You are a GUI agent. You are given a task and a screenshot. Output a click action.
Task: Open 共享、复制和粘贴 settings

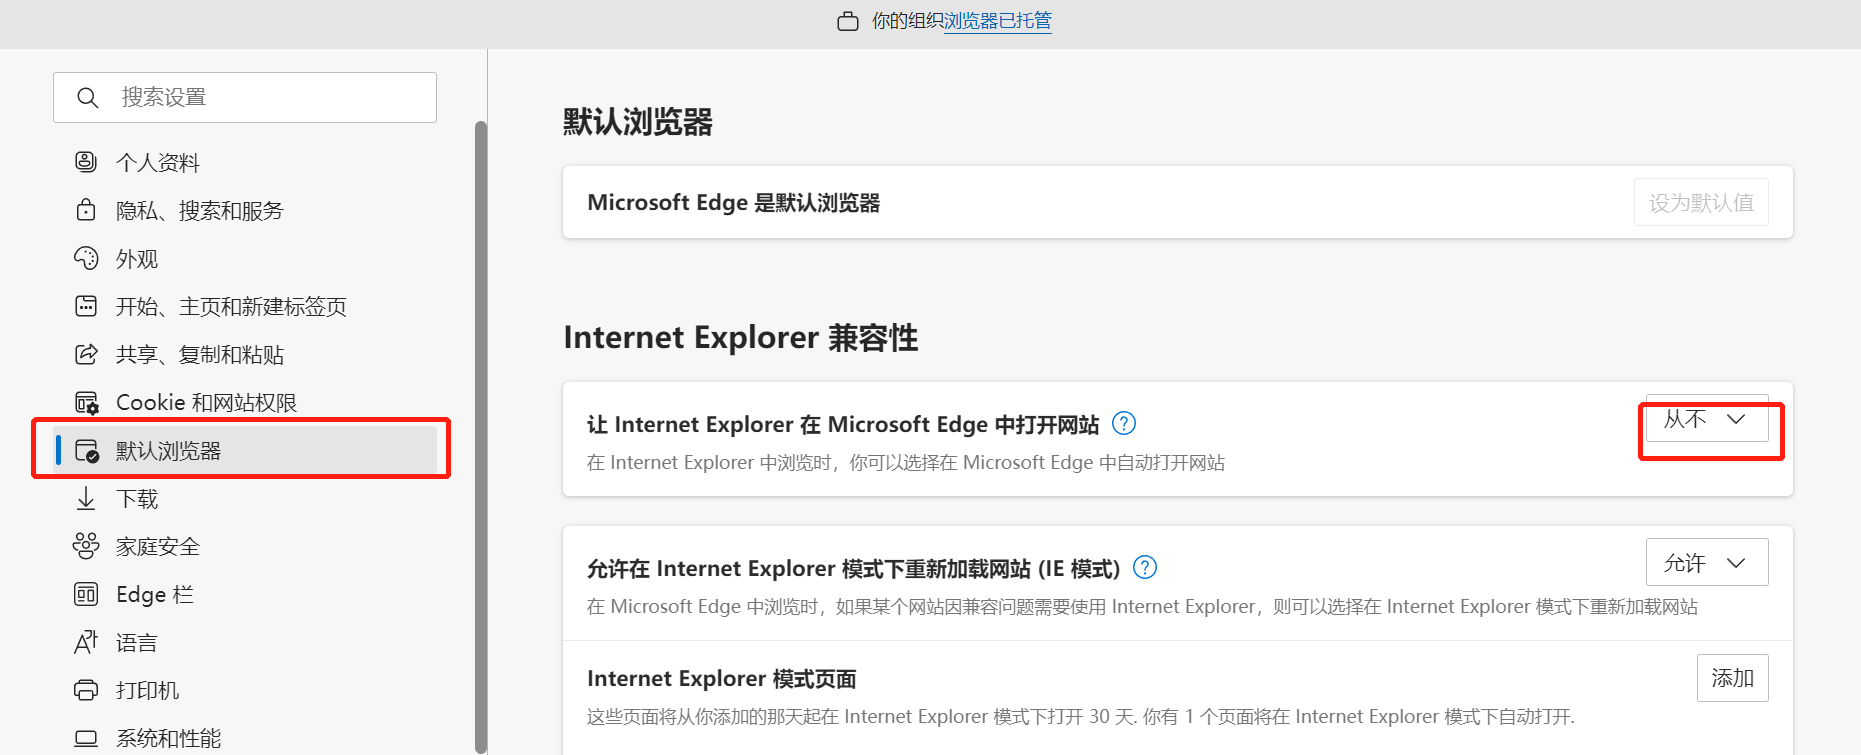pyautogui.click(x=200, y=355)
